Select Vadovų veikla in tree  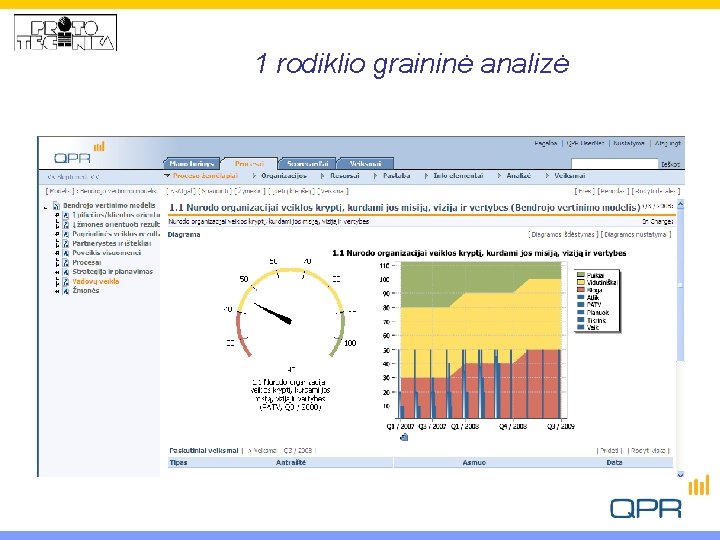click(96, 281)
